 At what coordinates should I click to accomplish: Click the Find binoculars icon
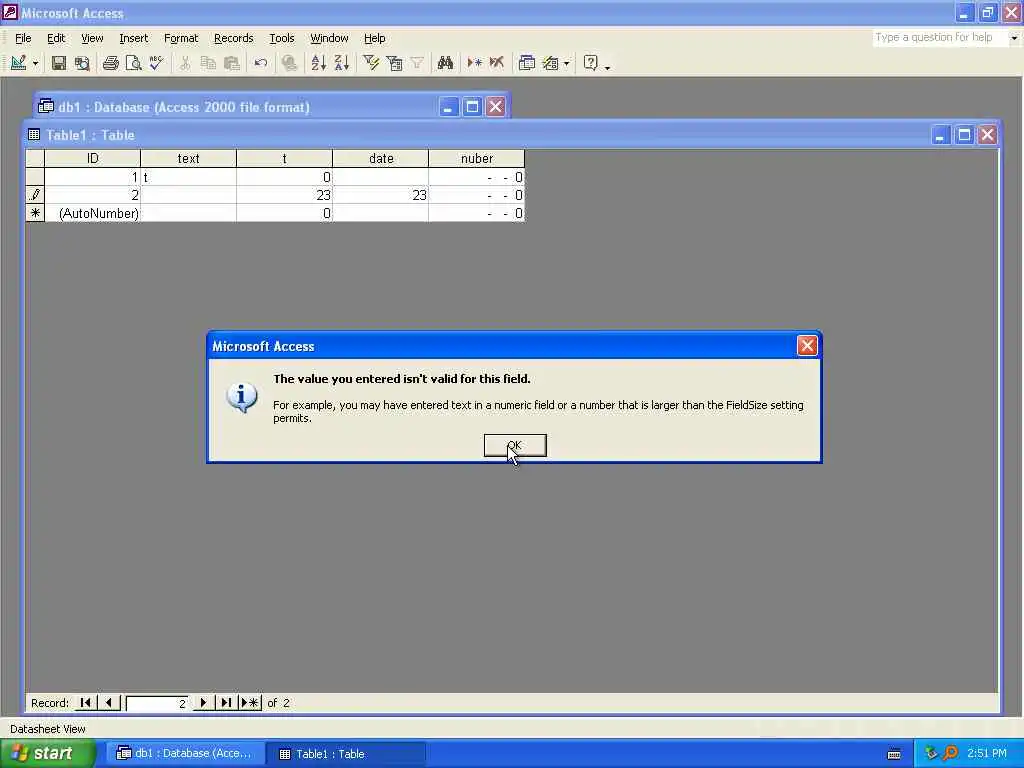[445, 63]
